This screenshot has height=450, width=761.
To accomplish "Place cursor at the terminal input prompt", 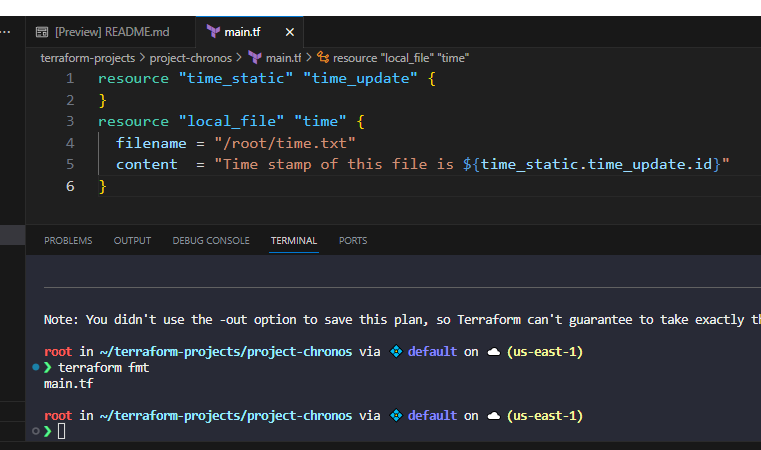I will [x=62, y=431].
